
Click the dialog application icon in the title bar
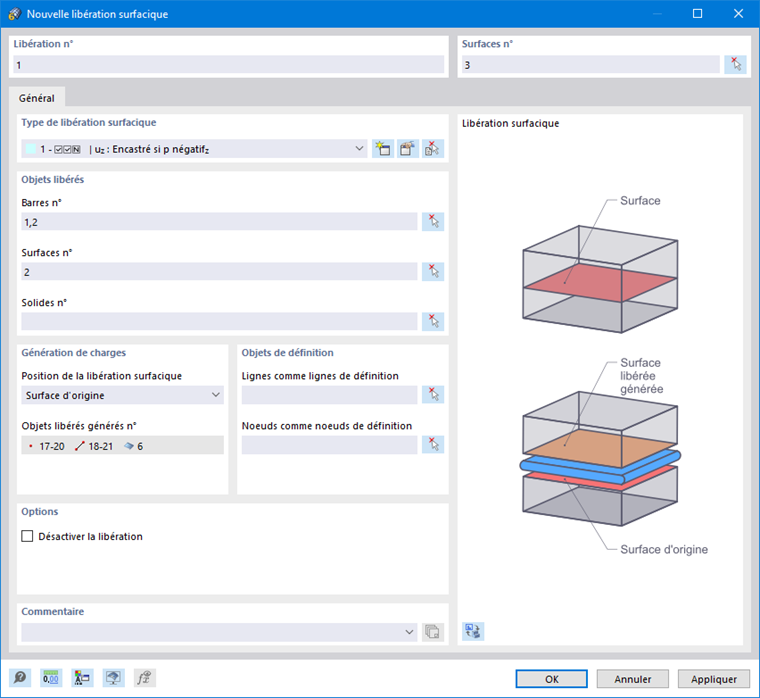[x=15, y=14]
